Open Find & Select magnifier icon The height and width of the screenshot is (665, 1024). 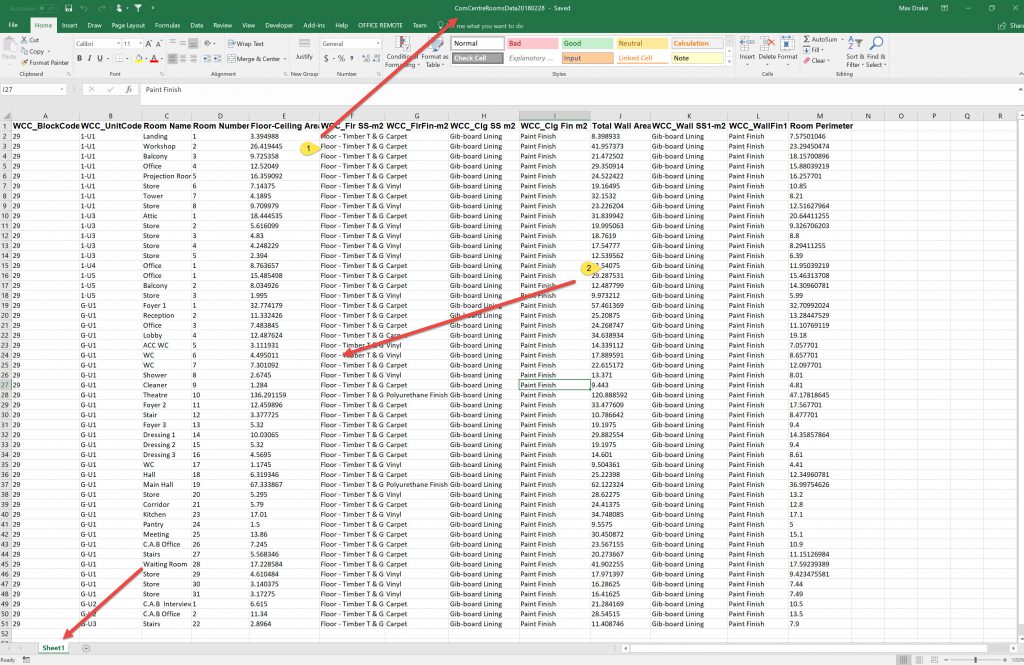(876, 45)
